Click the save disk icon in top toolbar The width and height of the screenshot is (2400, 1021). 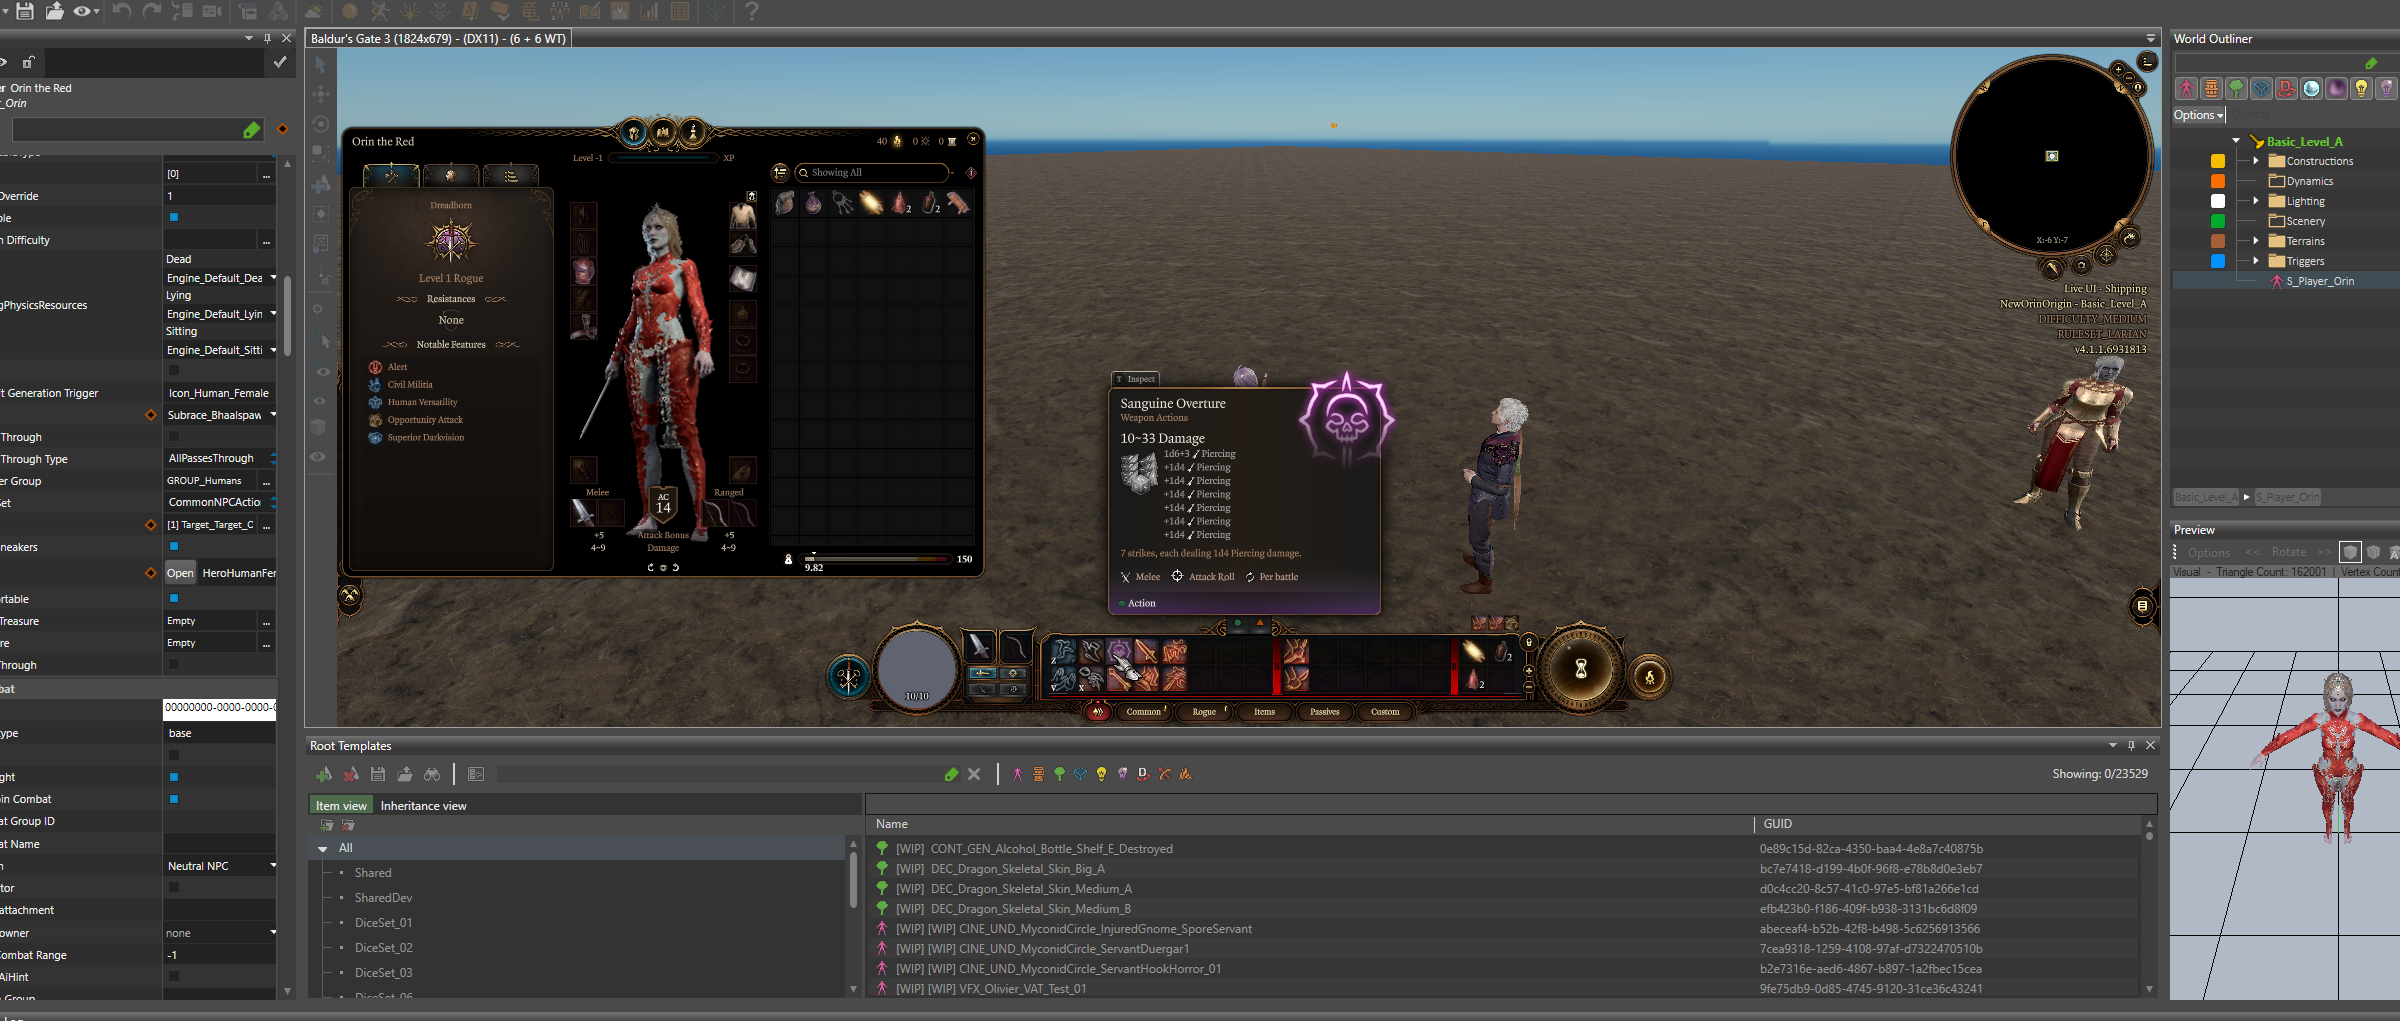(x=25, y=11)
